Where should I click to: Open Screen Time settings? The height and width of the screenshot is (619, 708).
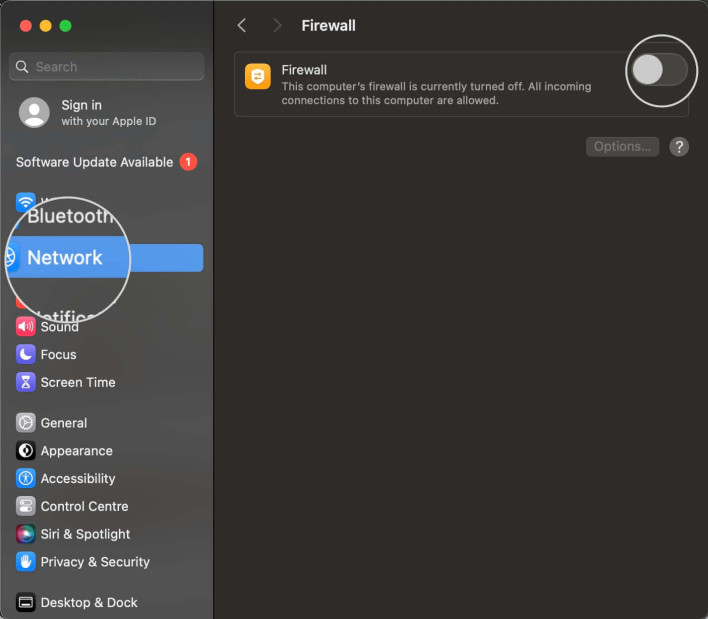pyautogui.click(x=78, y=382)
